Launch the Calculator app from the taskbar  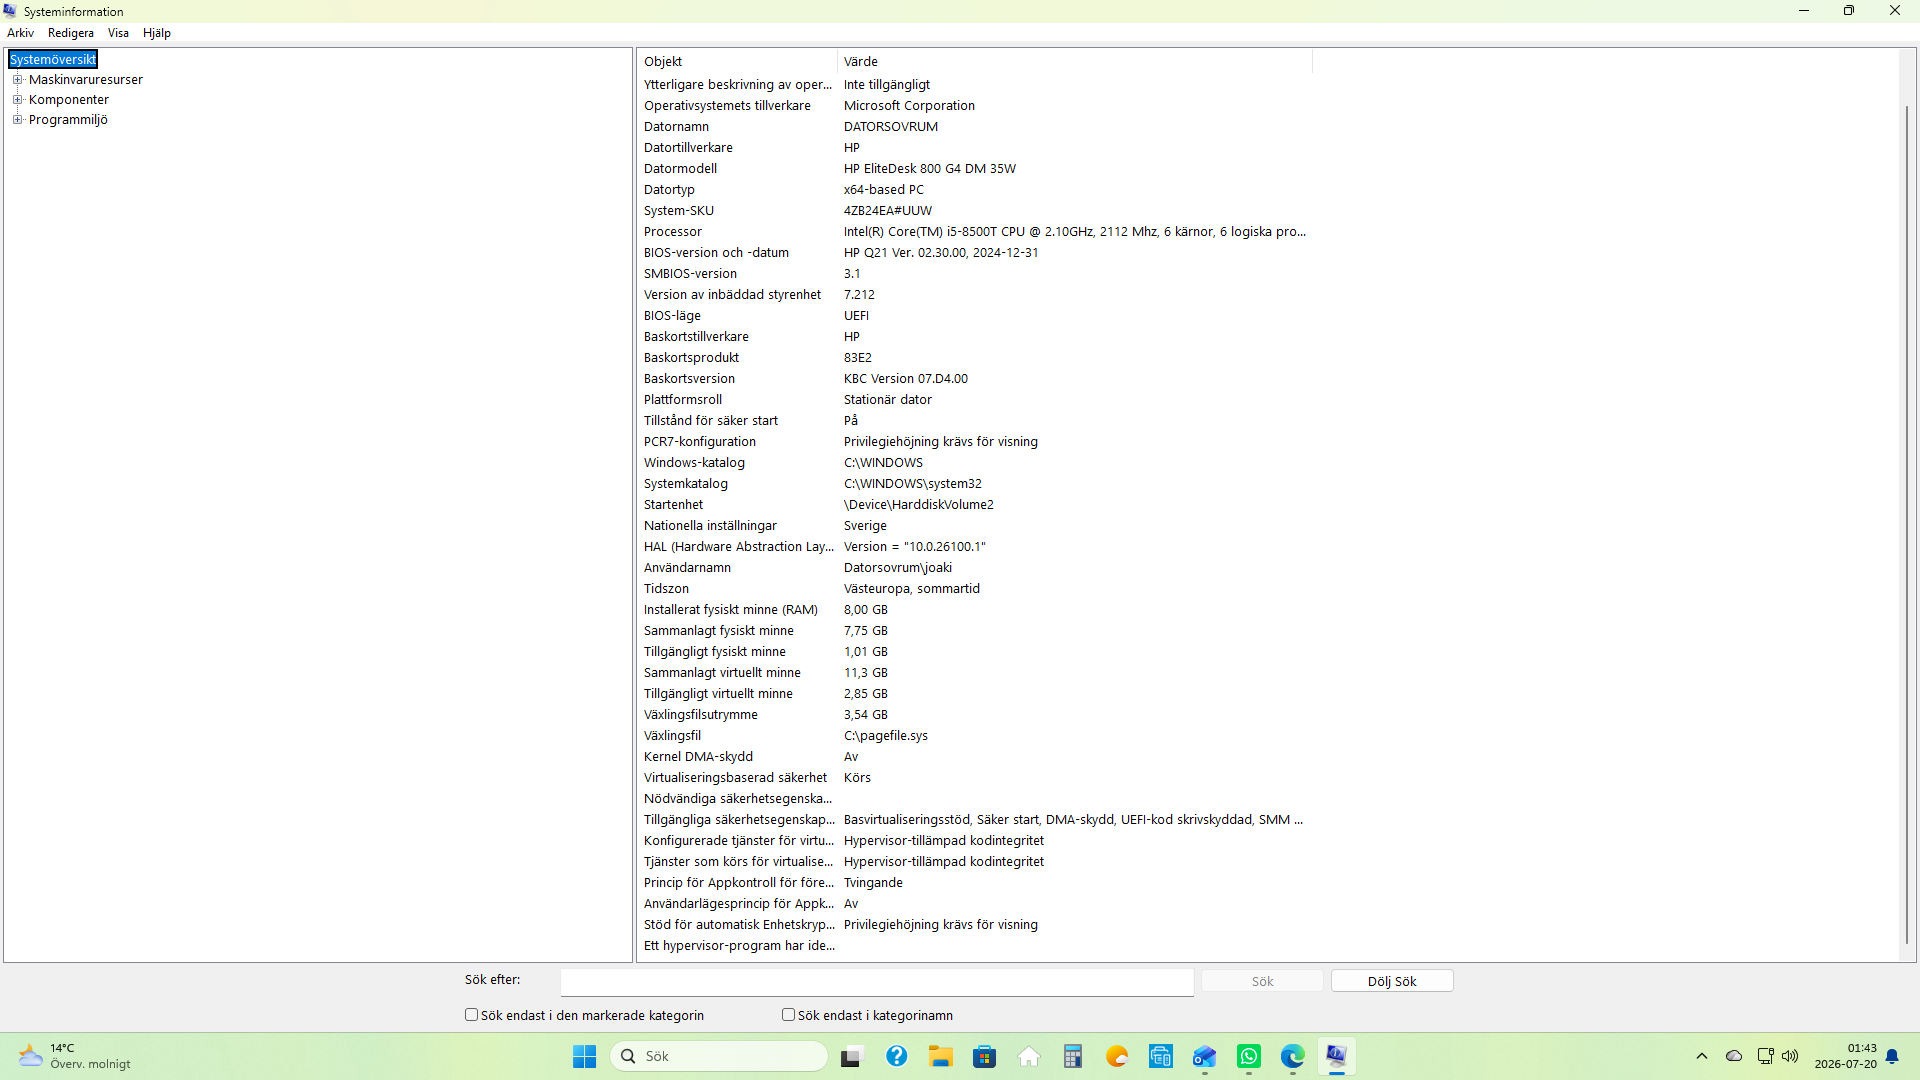[x=1073, y=1056]
